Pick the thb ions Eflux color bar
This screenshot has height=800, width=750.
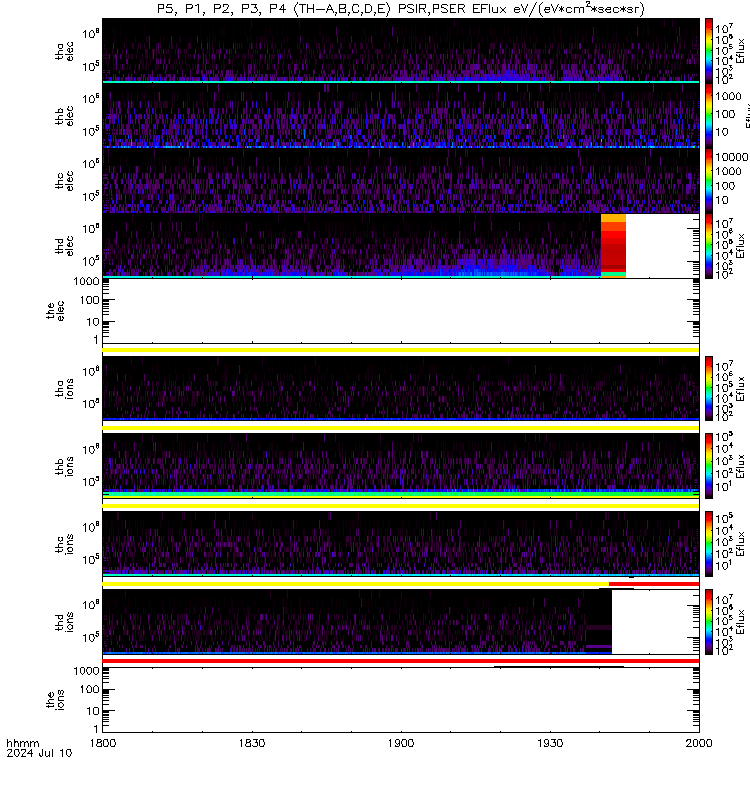[709, 466]
